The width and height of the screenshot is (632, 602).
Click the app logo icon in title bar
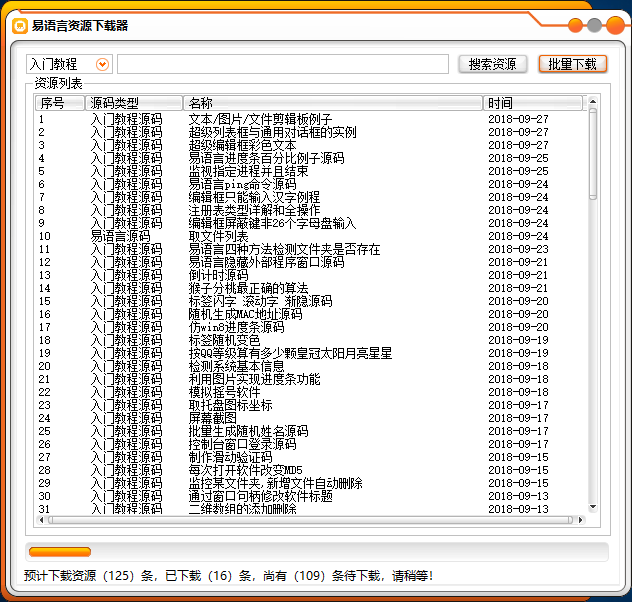click(19, 26)
